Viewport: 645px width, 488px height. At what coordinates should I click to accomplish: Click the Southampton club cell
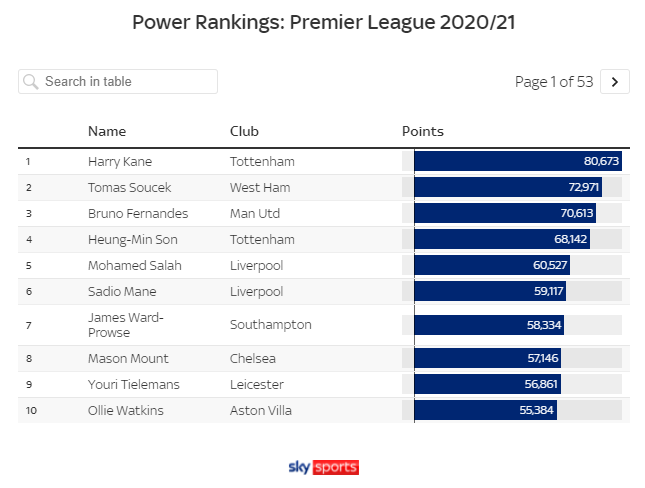(x=270, y=325)
